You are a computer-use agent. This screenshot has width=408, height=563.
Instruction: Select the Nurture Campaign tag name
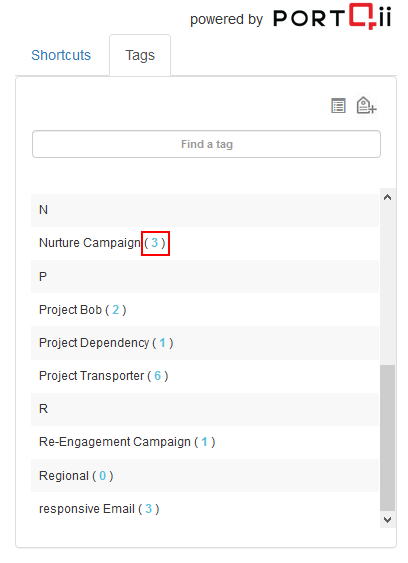coord(90,243)
